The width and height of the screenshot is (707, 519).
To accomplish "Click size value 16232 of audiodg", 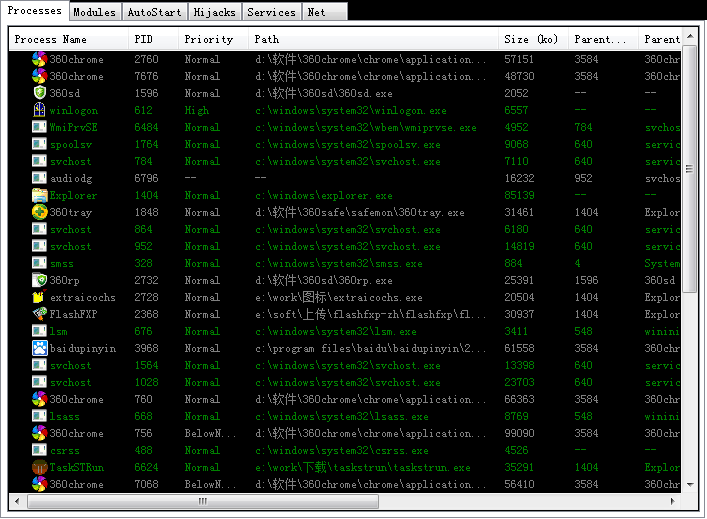I will pyautogui.click(x=519, y=178).
